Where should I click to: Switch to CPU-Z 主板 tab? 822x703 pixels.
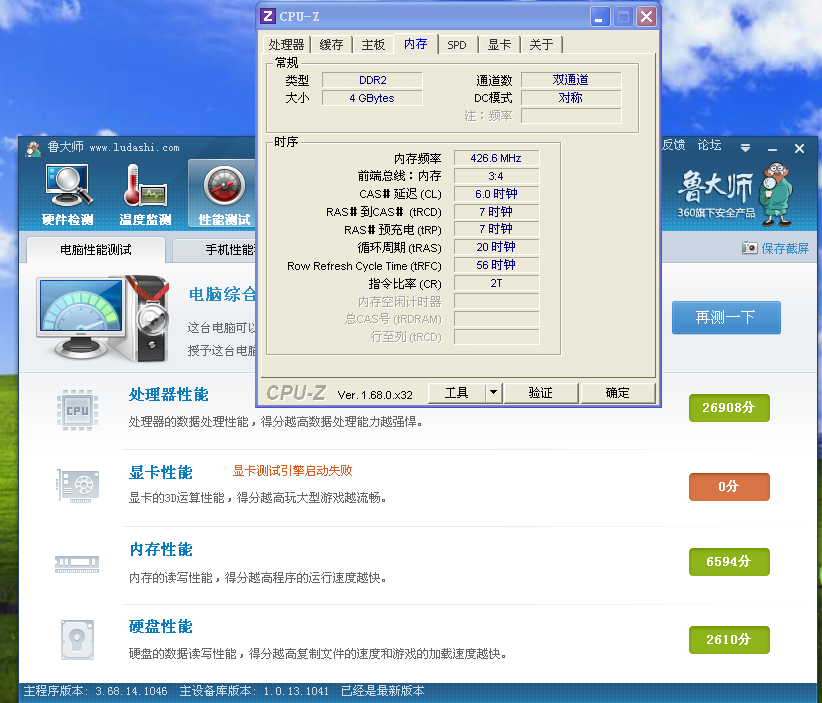(x=373, y=45)
